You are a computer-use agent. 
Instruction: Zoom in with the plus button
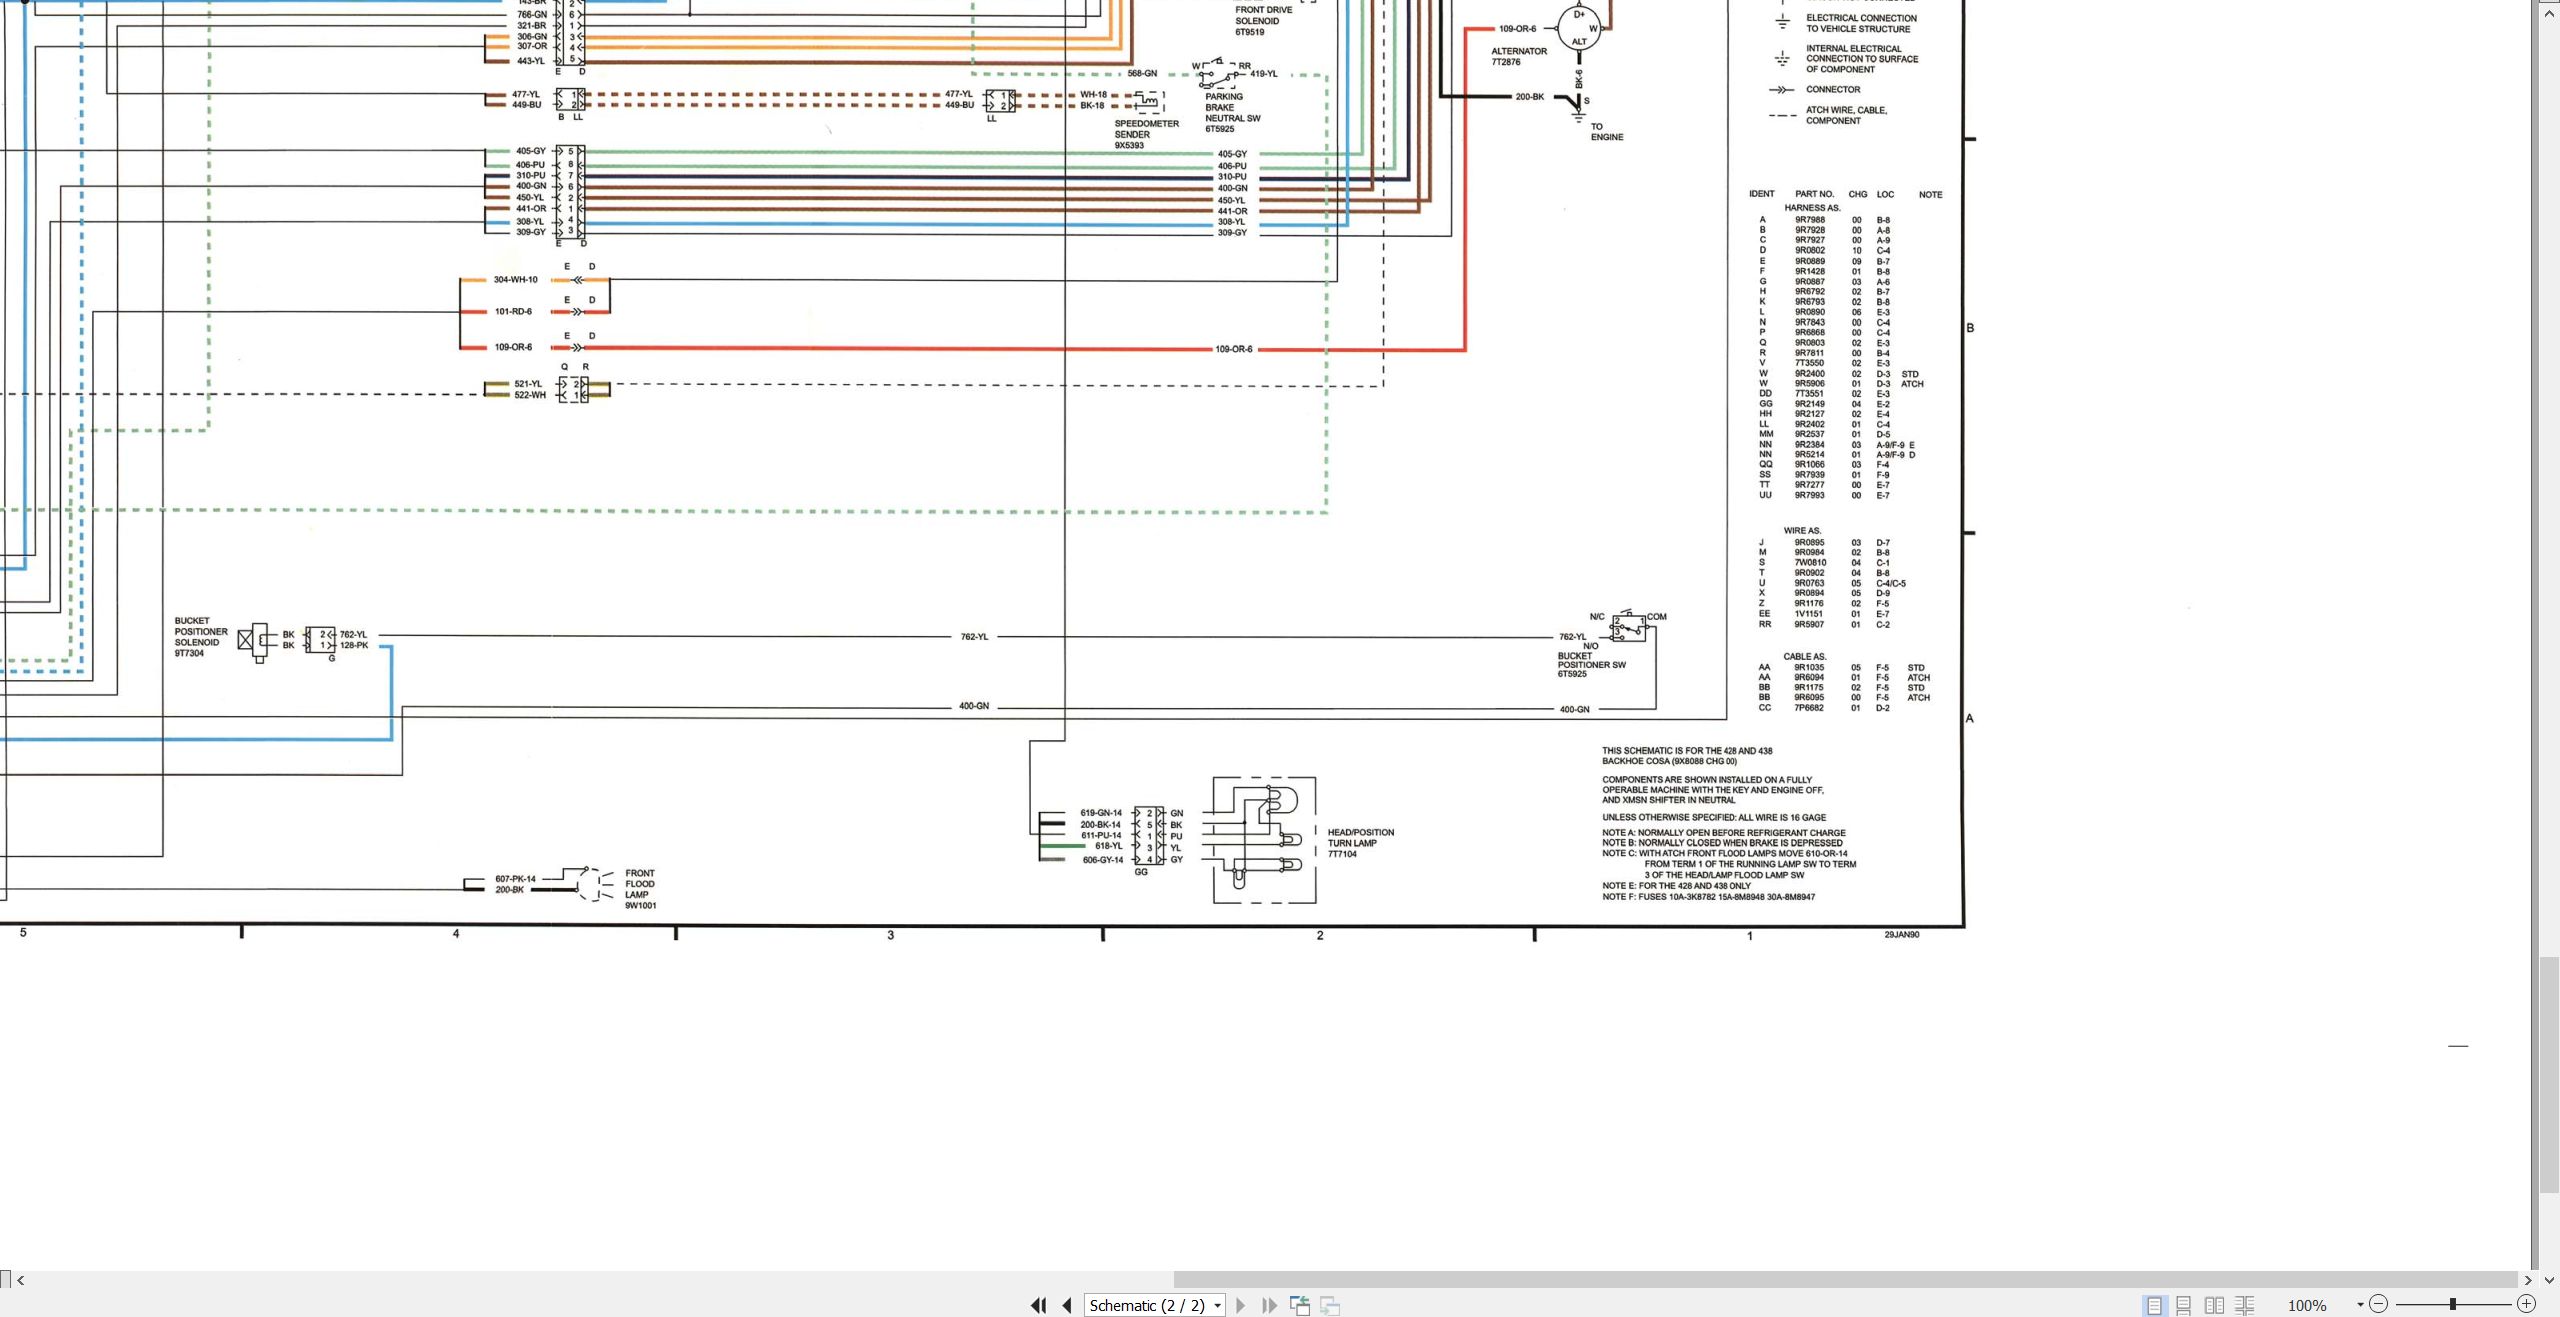(2527, 1304)
